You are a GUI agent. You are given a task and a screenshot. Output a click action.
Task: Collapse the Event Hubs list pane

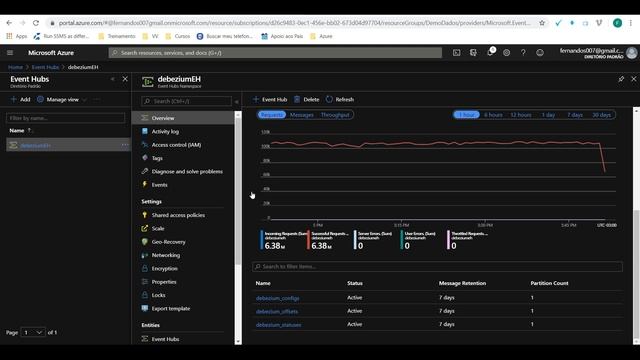tap(113, 79)
